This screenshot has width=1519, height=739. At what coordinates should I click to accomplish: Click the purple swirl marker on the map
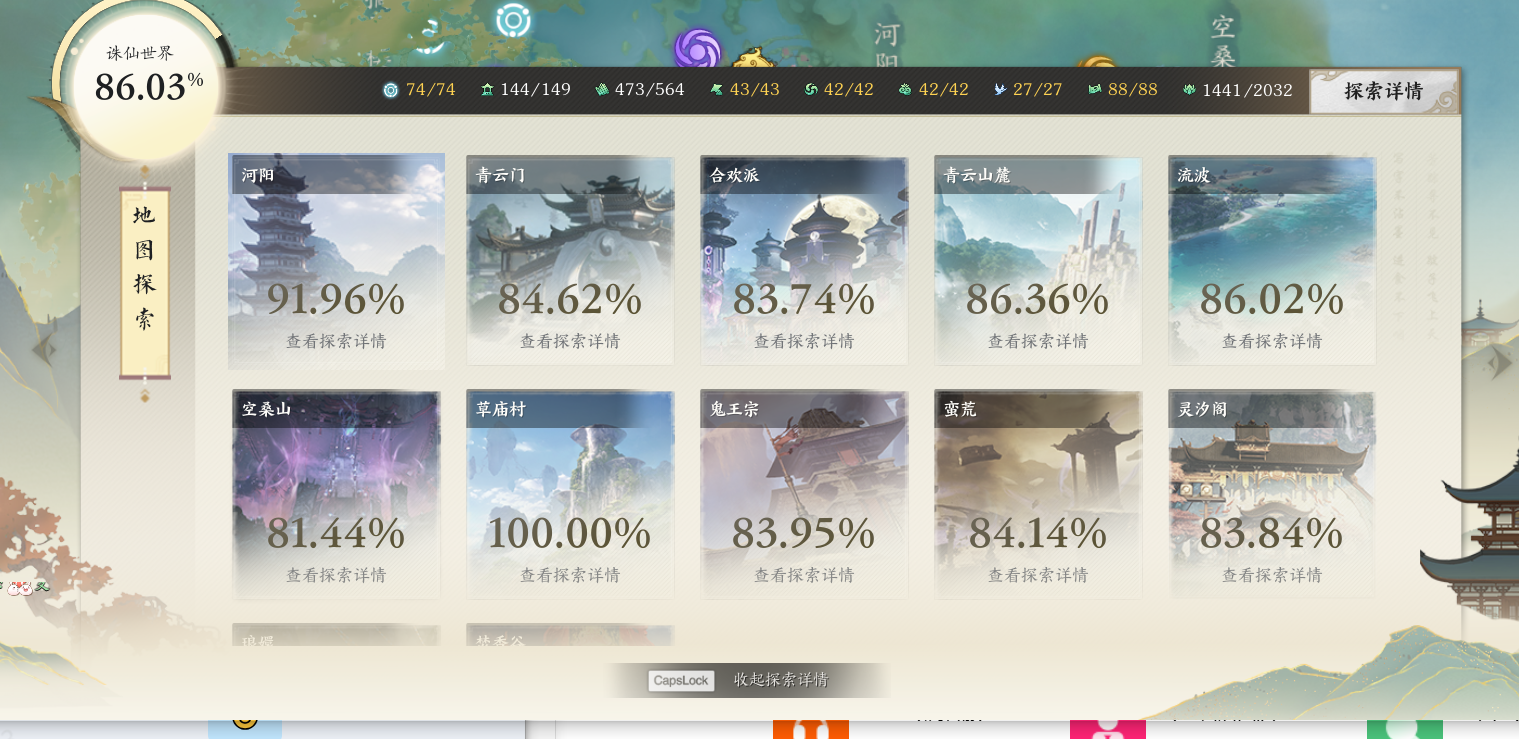[x=697, y=49]
